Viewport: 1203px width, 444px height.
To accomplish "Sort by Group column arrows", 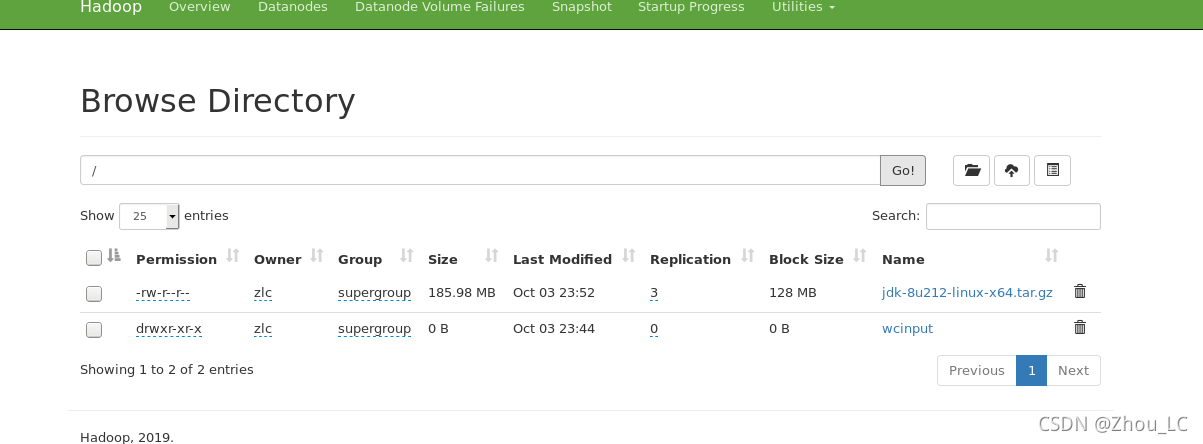I will pos(407,257).
